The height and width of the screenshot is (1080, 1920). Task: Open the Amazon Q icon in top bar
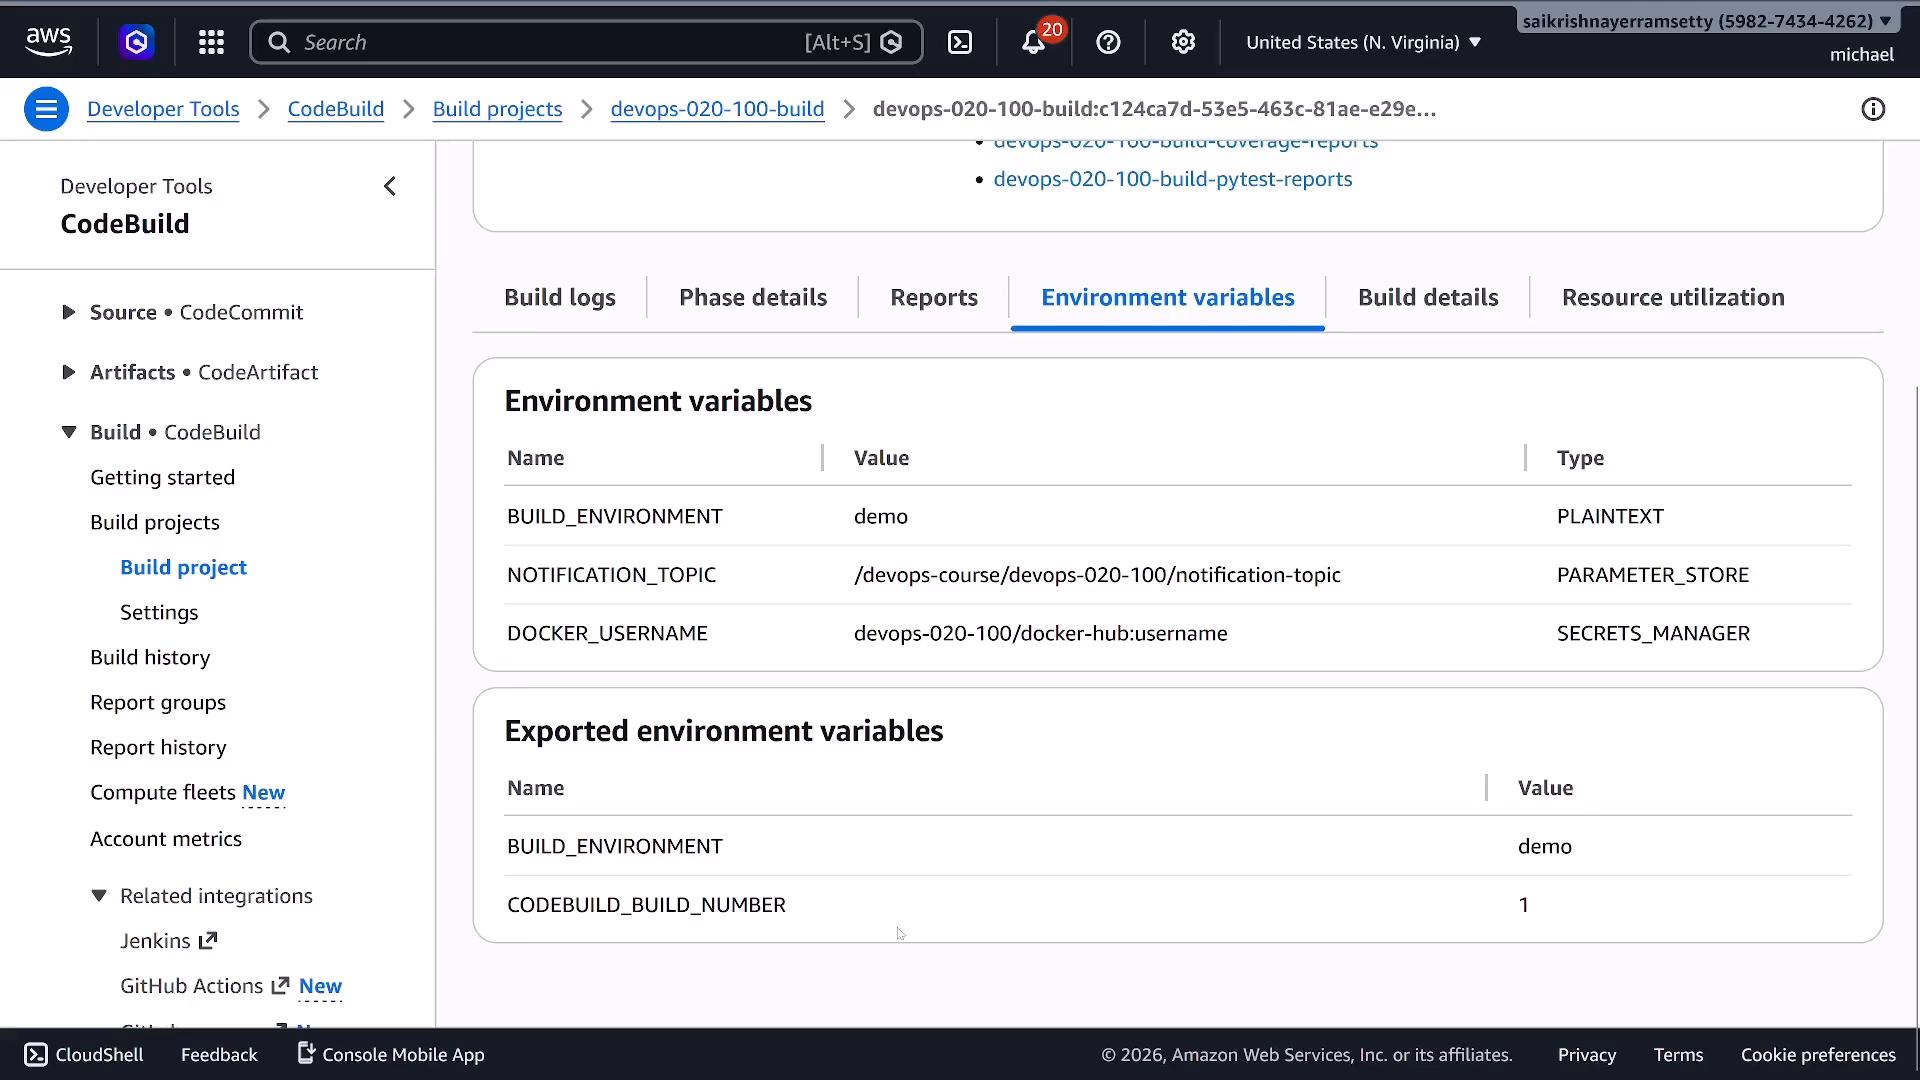click(x=137, y=42)
